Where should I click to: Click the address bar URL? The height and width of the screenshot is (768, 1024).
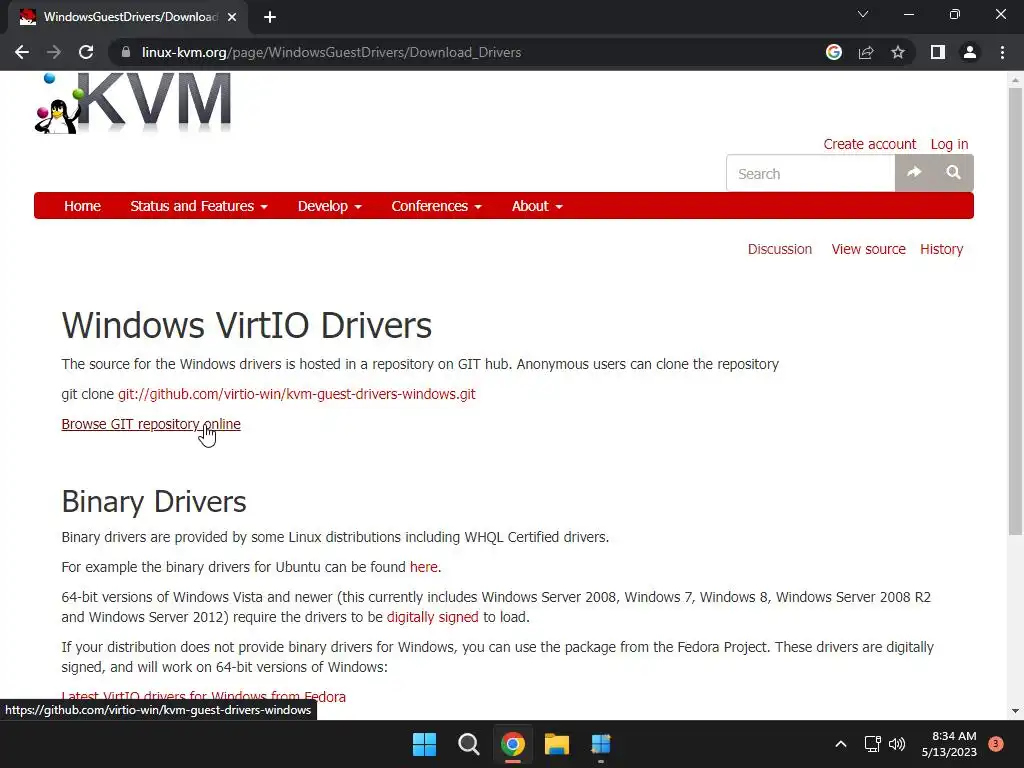(331, 52)
